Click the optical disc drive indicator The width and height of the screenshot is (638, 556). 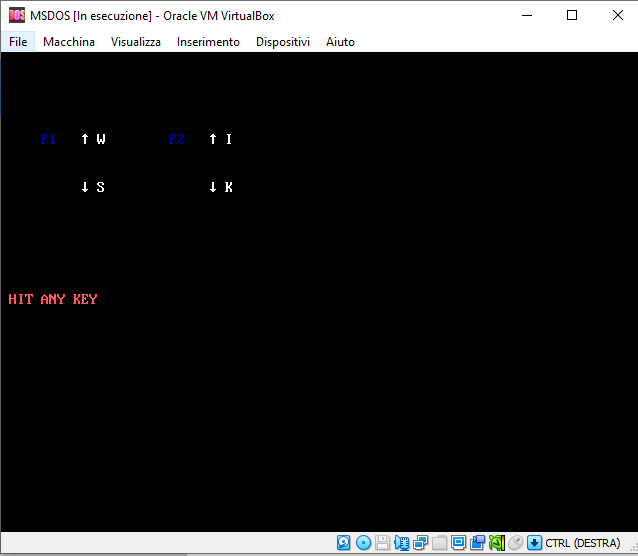pos(363,543)
